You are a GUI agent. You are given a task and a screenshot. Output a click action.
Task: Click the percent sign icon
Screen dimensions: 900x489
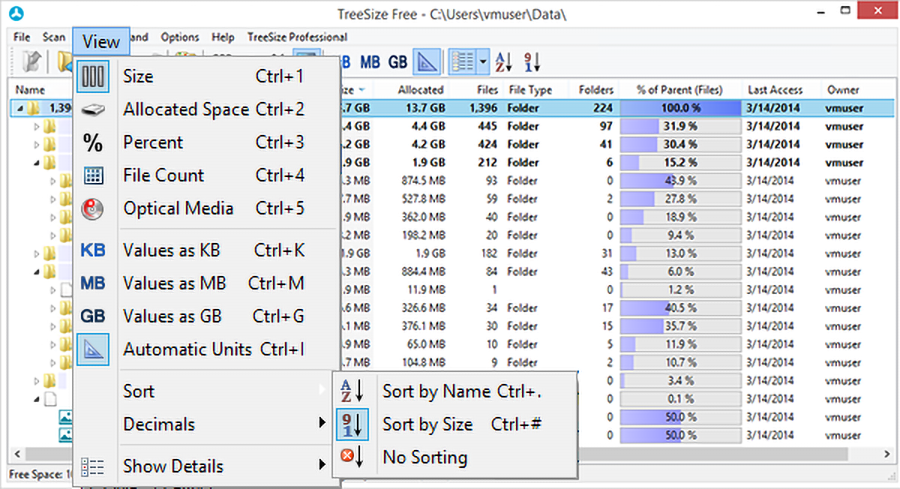point(93,142)
